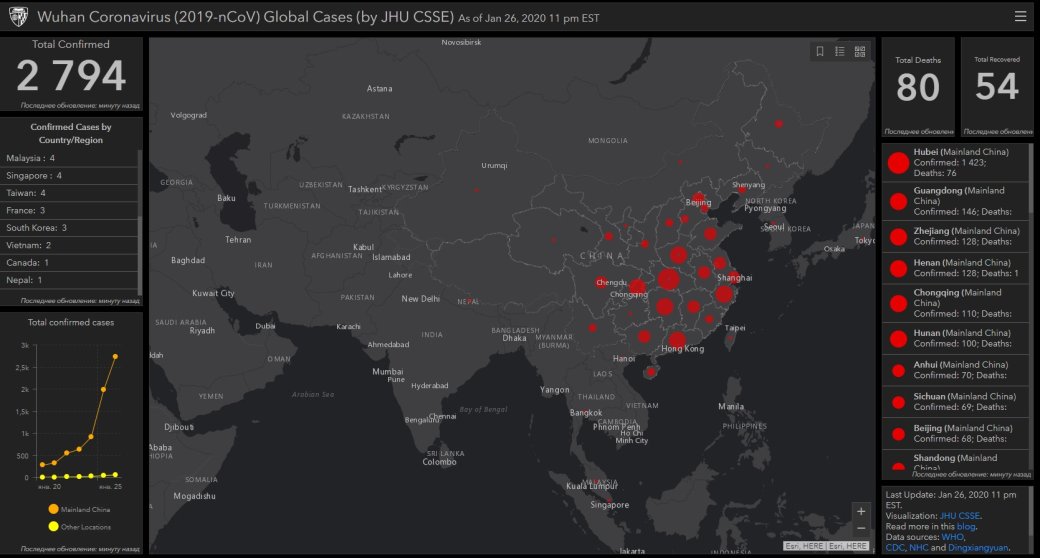Select the Vietnam: 2 row
The height and width of the screenshot is (558, 1040).
click(x=69, y=245)
